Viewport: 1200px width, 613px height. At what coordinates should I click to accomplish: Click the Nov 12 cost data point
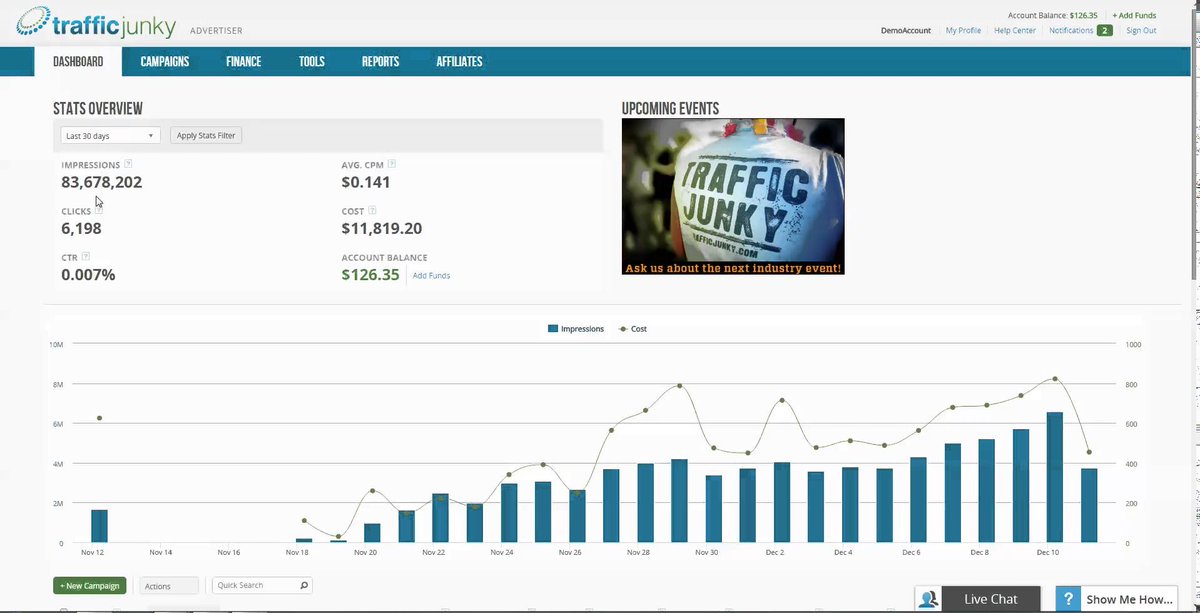[99, 418]
